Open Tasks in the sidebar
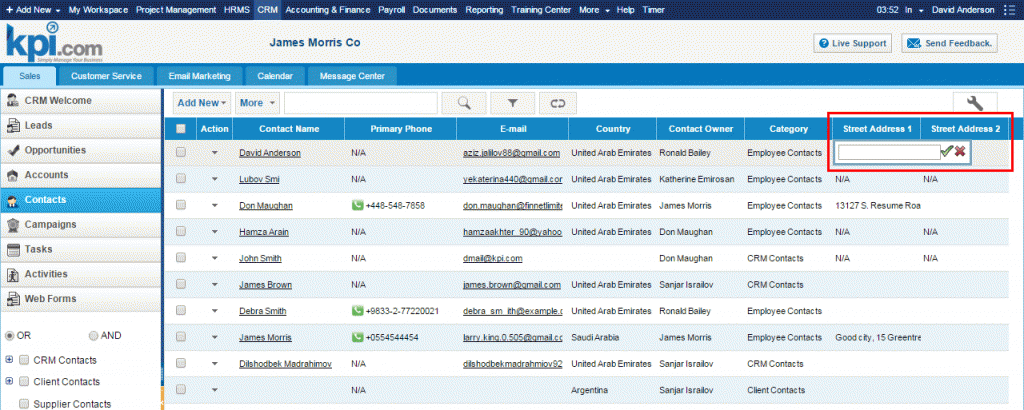 point(81,249)
